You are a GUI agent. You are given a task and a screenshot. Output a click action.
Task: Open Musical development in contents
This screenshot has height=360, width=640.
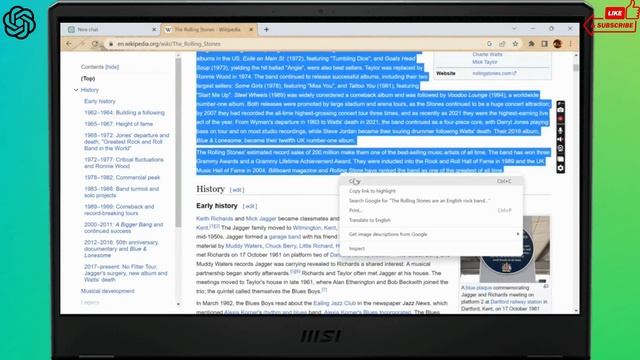(107, 291)
